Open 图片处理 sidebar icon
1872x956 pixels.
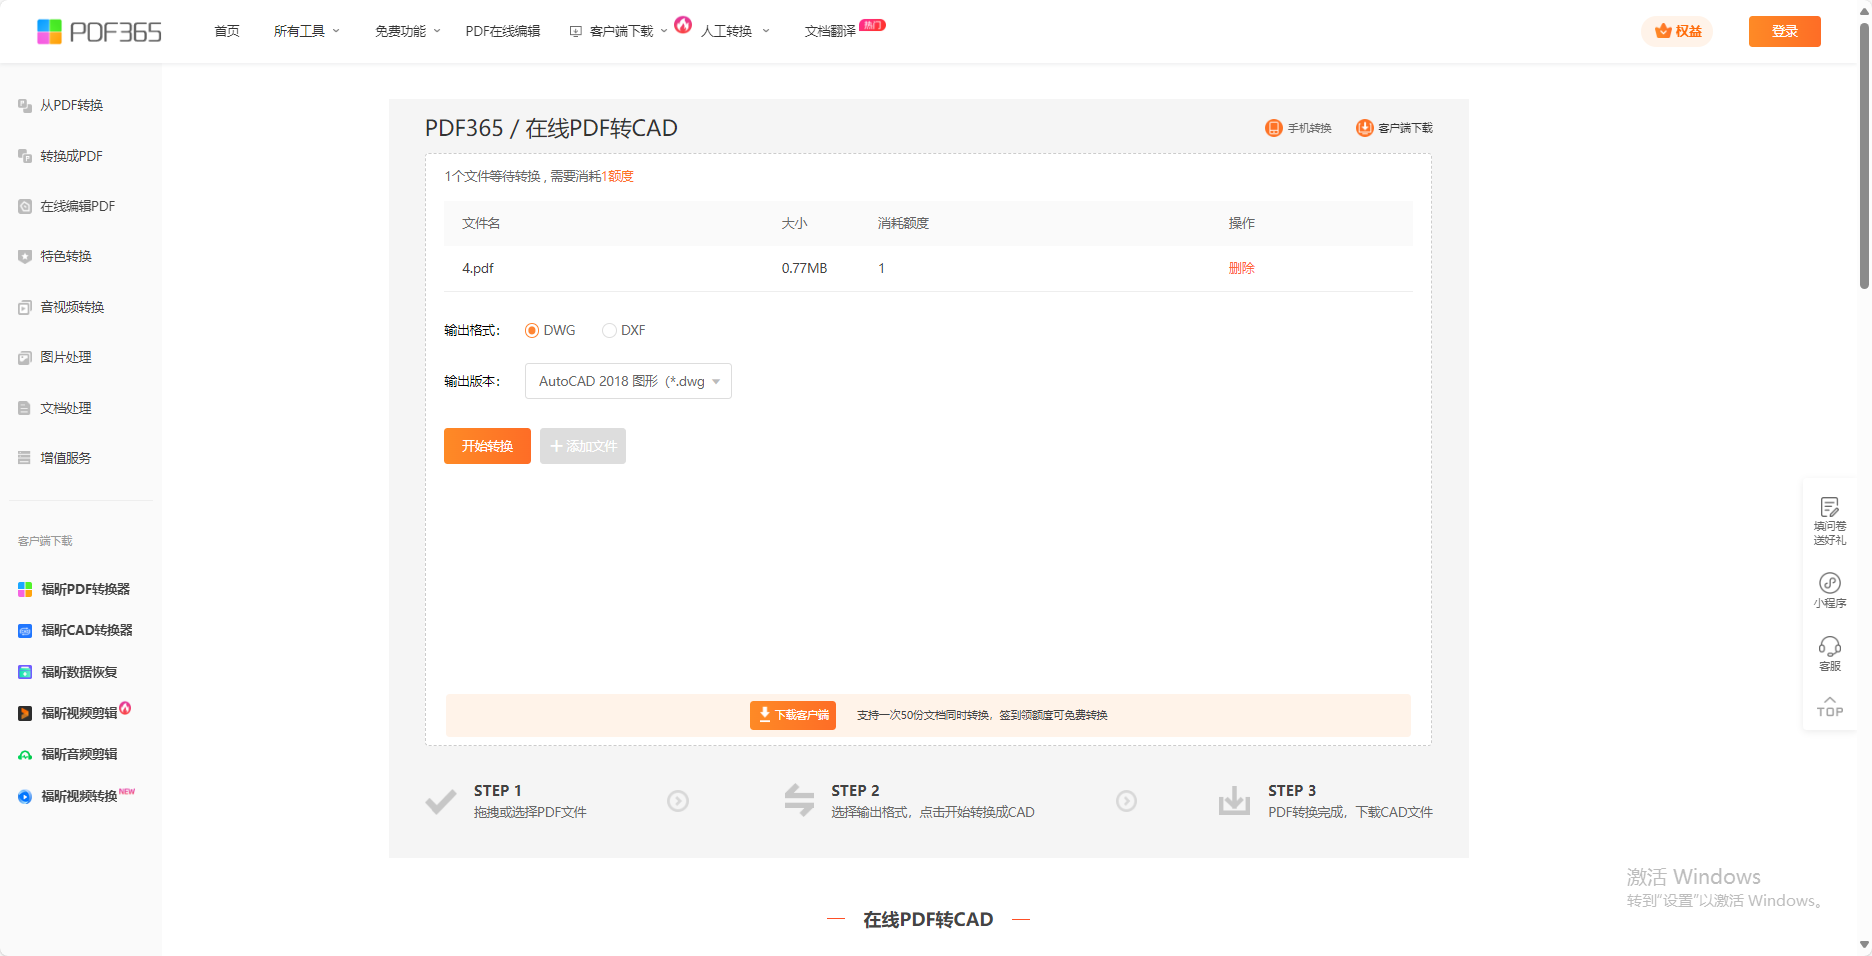point(25,357)
